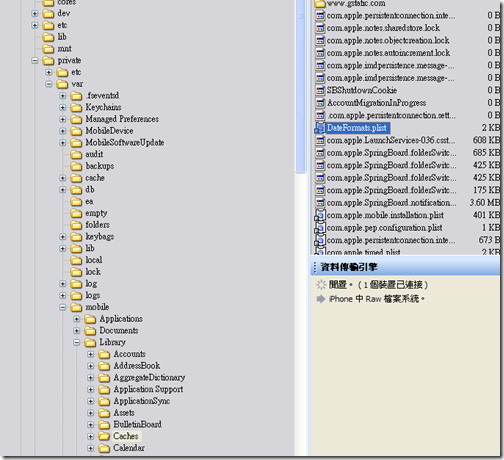
Task: Click the Assets folder icon
Action: tap(104, 413)
